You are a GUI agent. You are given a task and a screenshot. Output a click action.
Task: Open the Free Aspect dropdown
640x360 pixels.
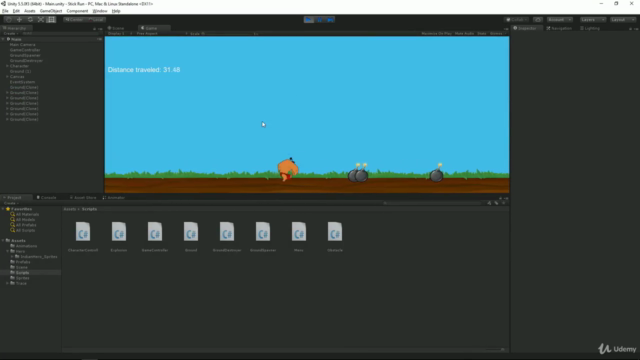pos(161,33)
